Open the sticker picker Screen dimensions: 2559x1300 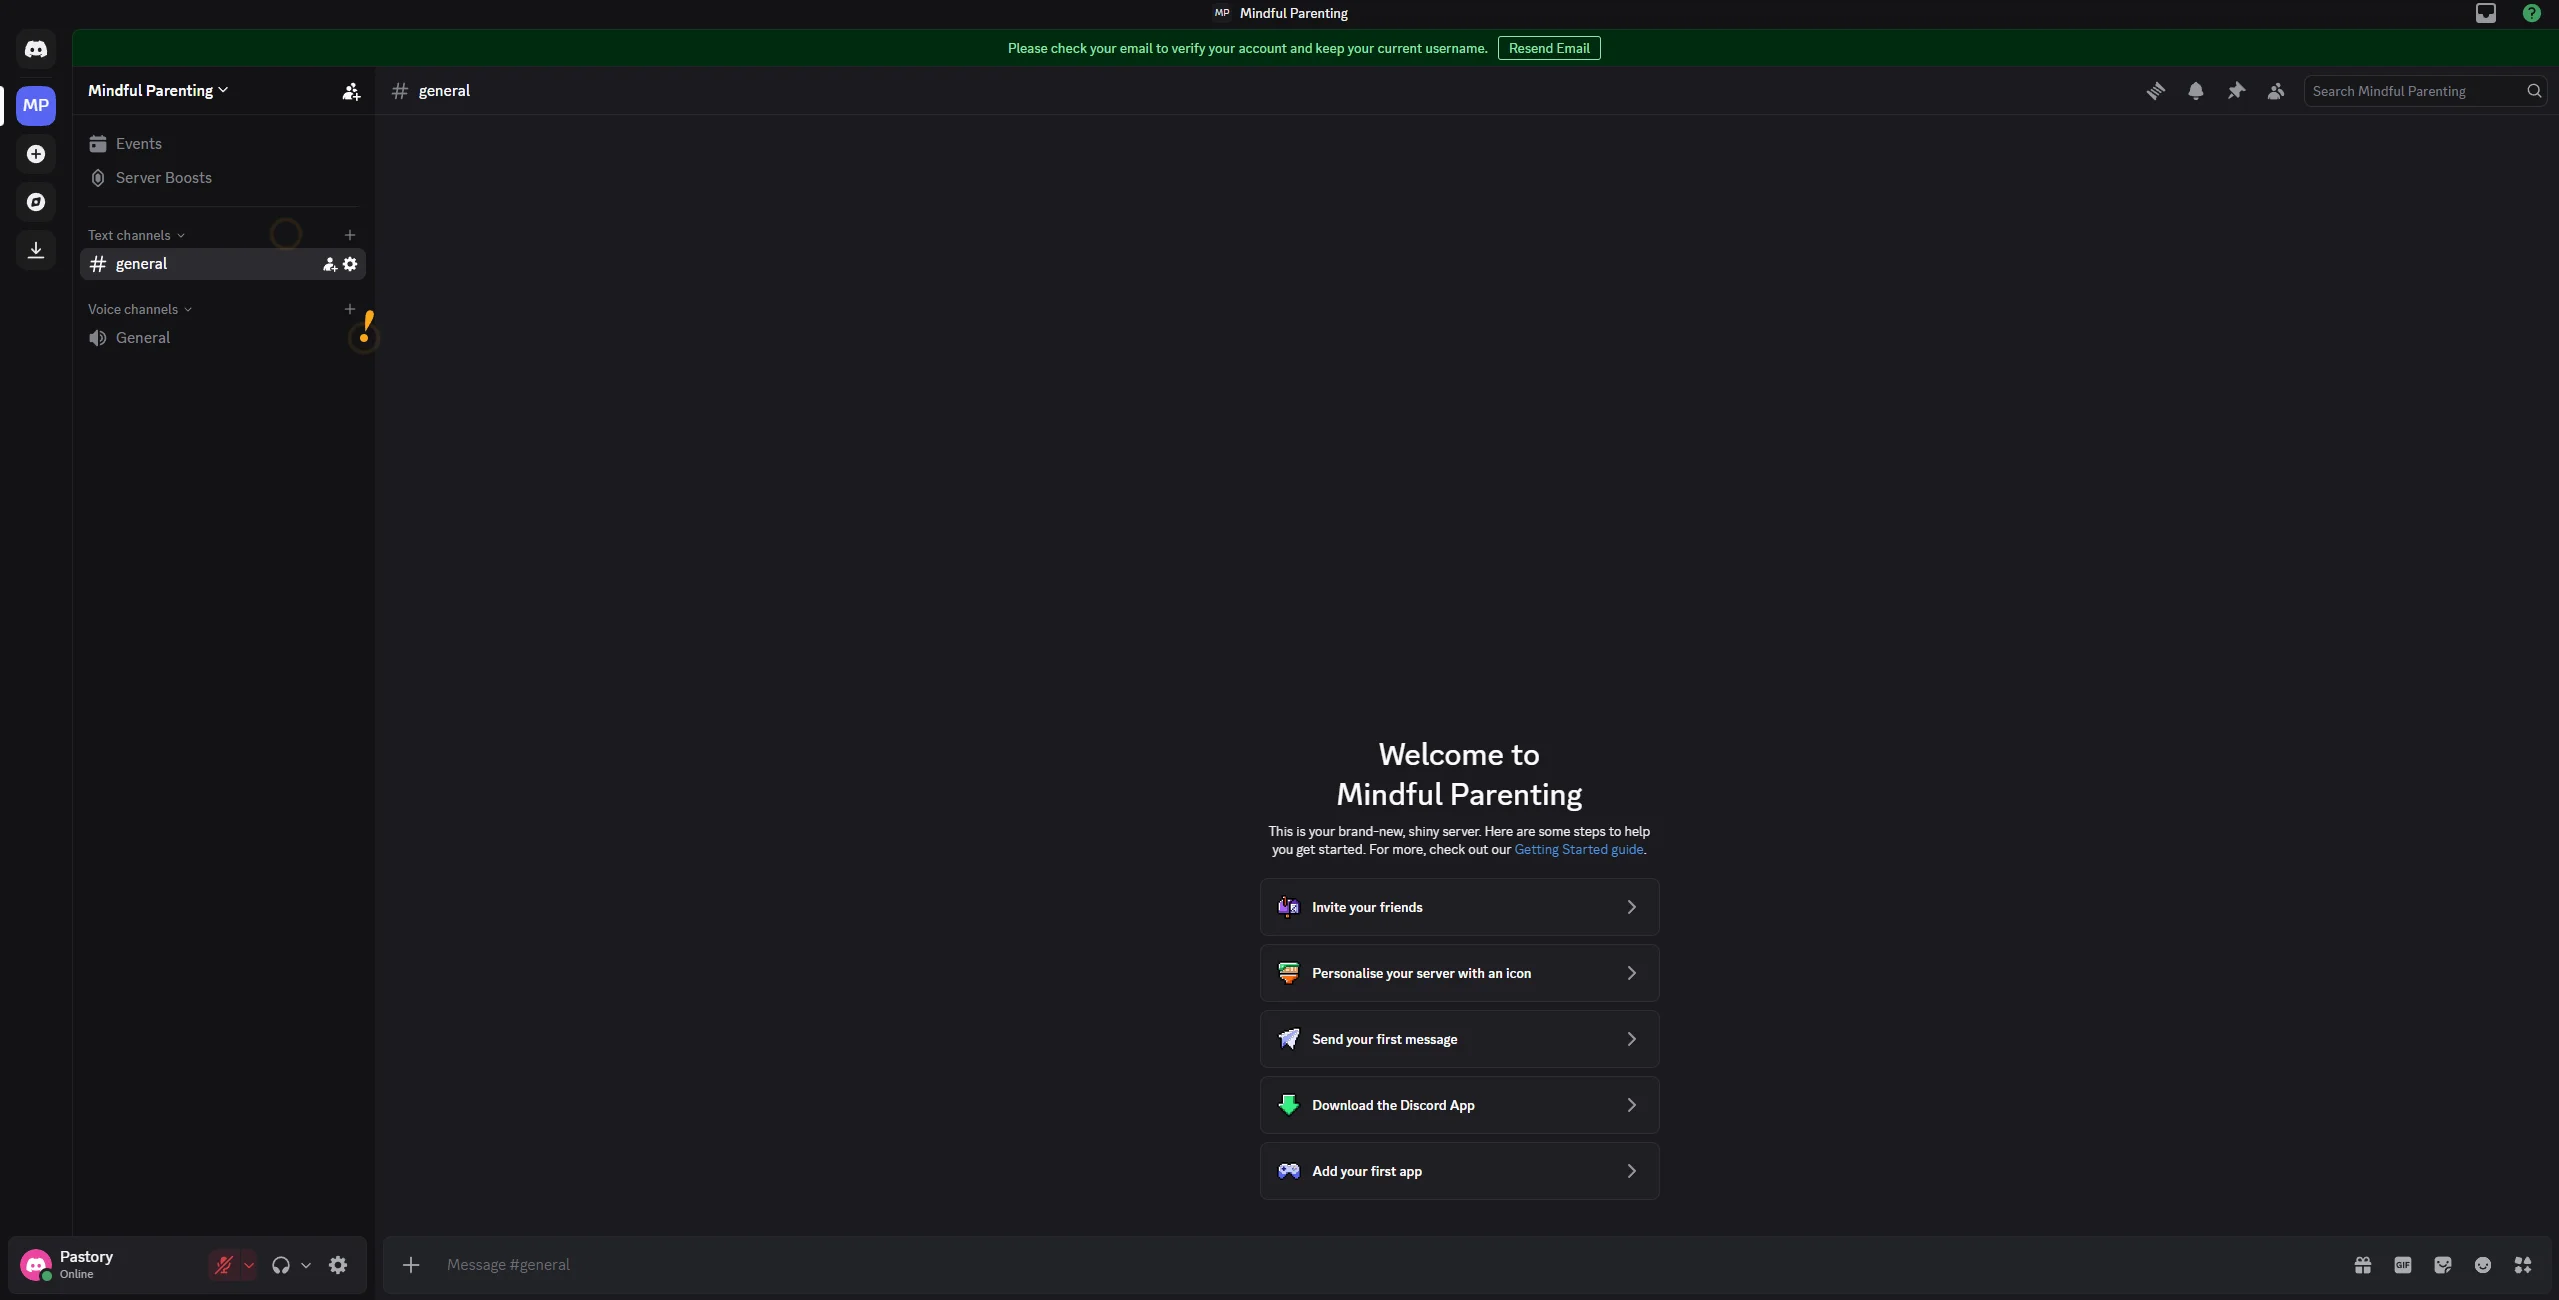point(2443,1264)
